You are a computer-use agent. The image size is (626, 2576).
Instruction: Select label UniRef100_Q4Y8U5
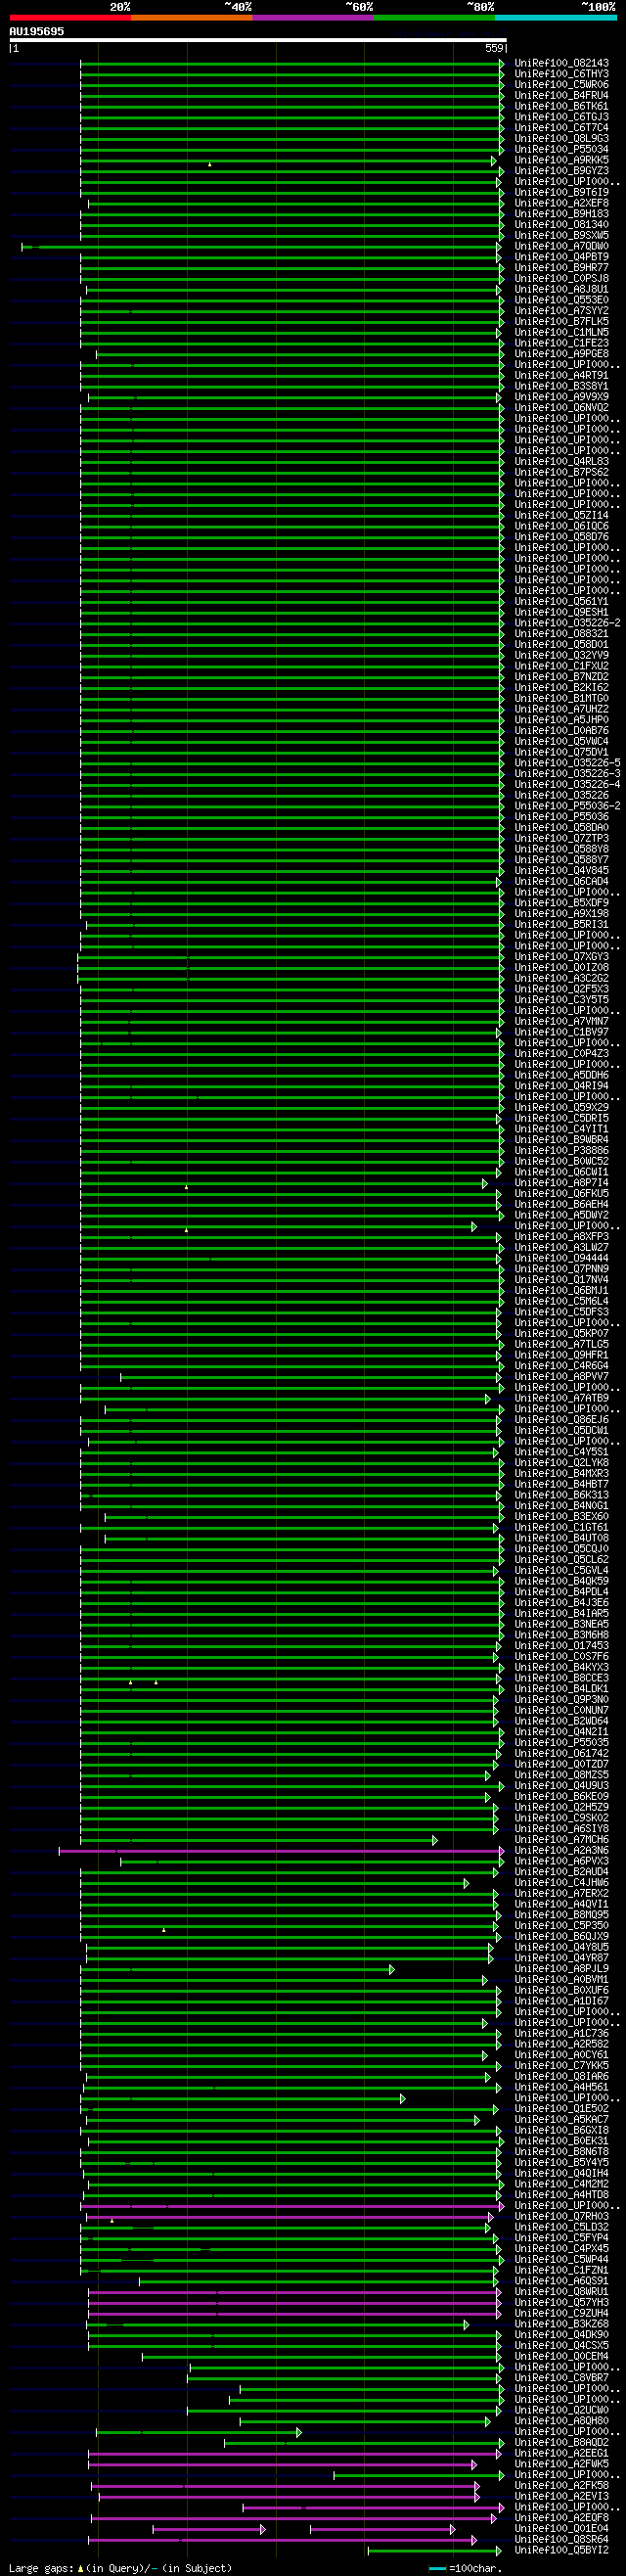click(562, 1948)
